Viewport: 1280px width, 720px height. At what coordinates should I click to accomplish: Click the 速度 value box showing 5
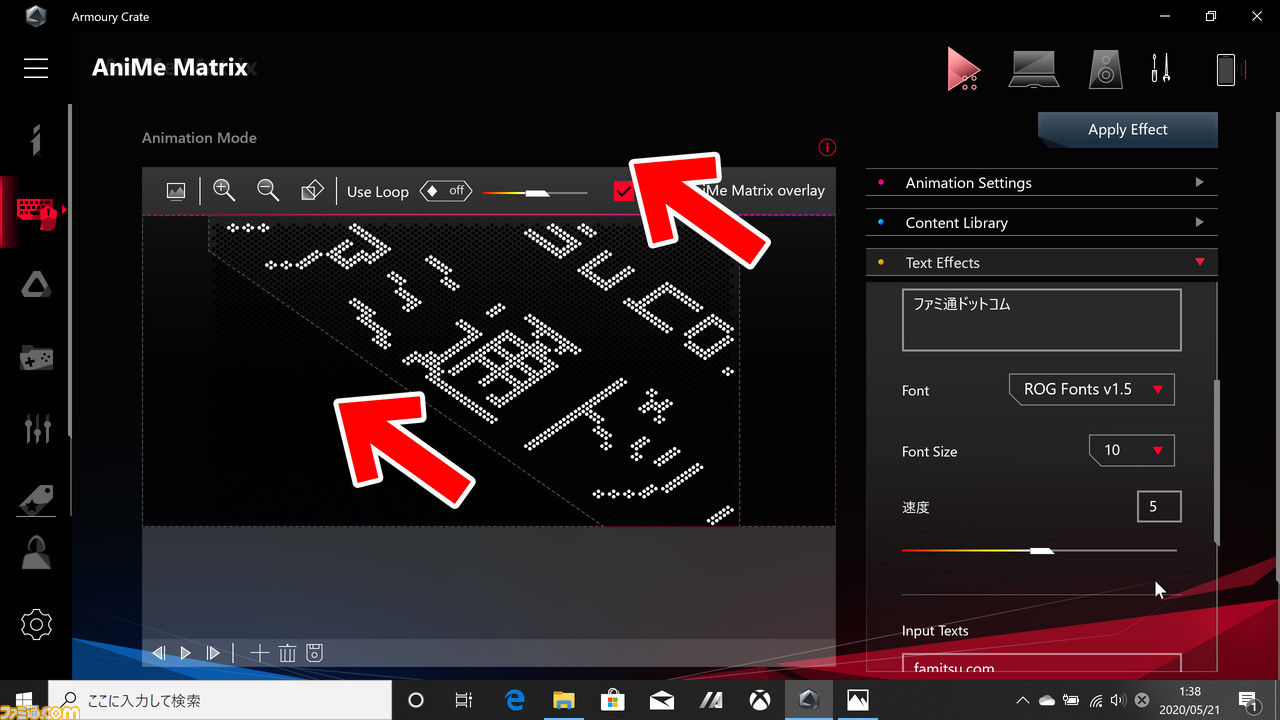(x=1159, y=507)
